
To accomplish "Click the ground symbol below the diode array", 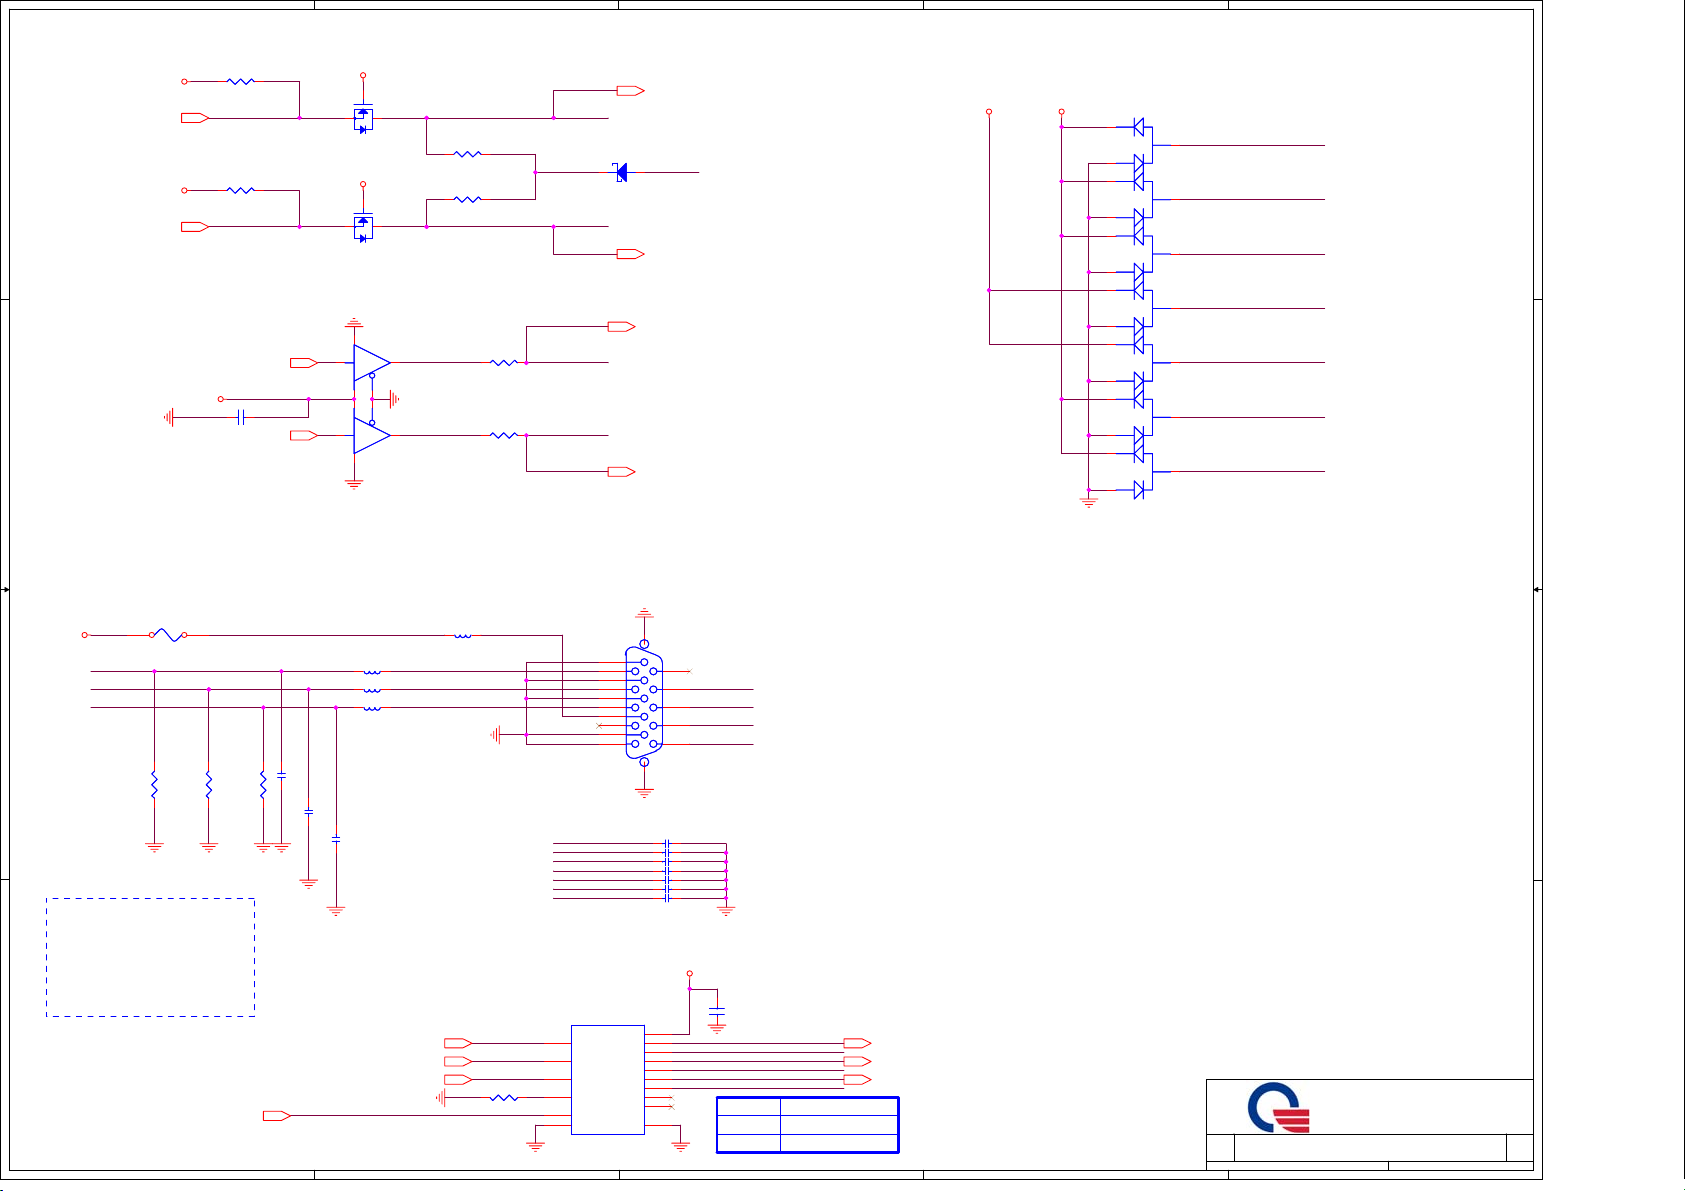I will tap(1089, 502).
